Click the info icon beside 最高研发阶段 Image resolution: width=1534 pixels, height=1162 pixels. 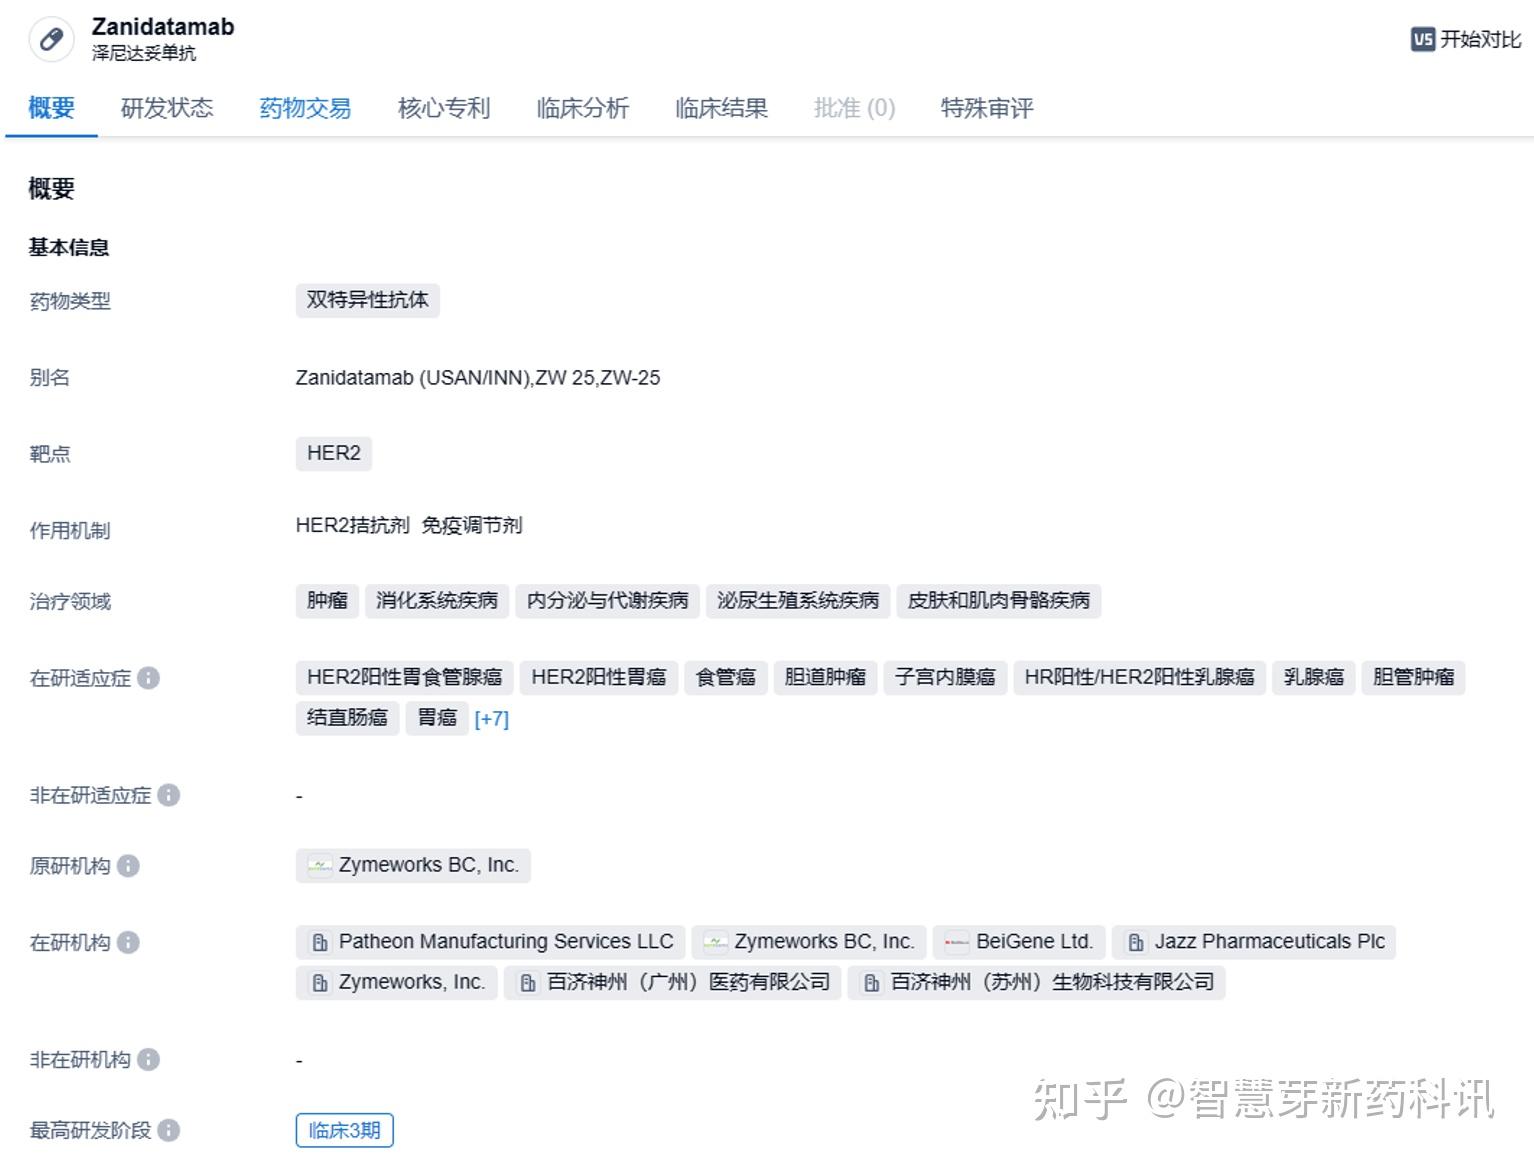pos(169,1130)
